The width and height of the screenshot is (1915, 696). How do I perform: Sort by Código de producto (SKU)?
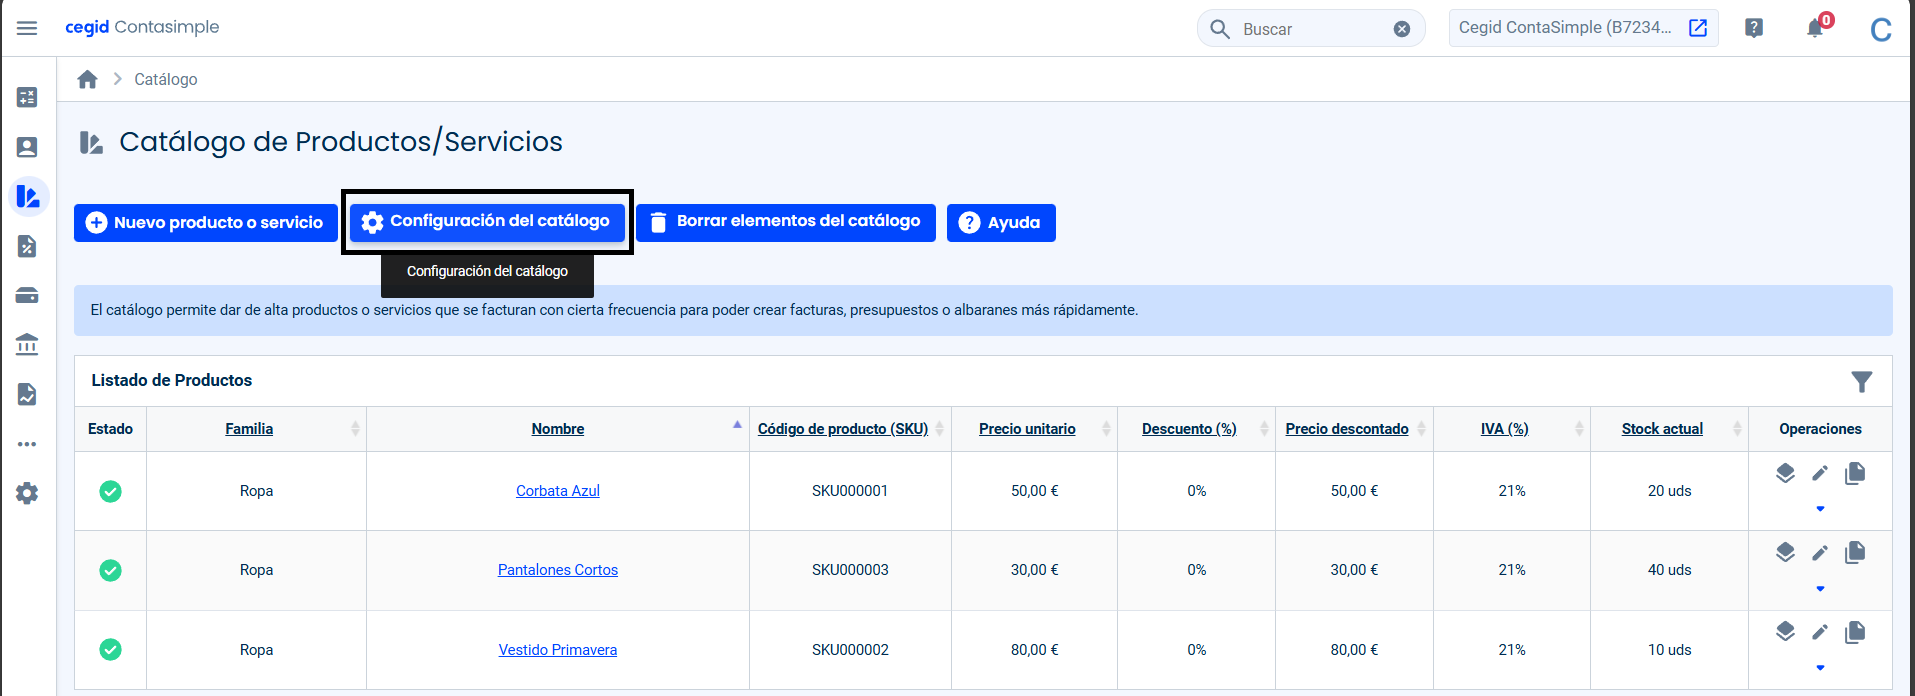coord(843,428)
